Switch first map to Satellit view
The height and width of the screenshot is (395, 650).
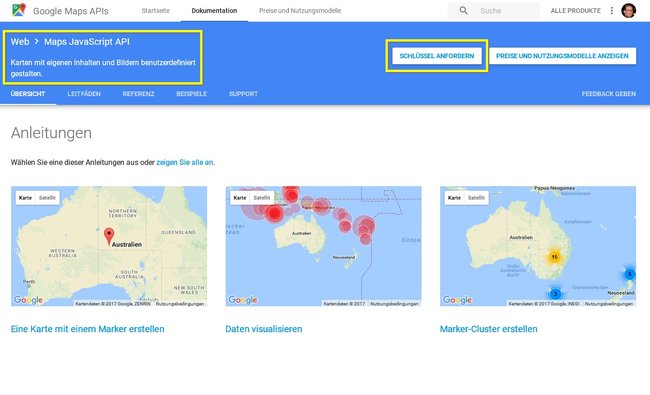[x=47, y=198]
